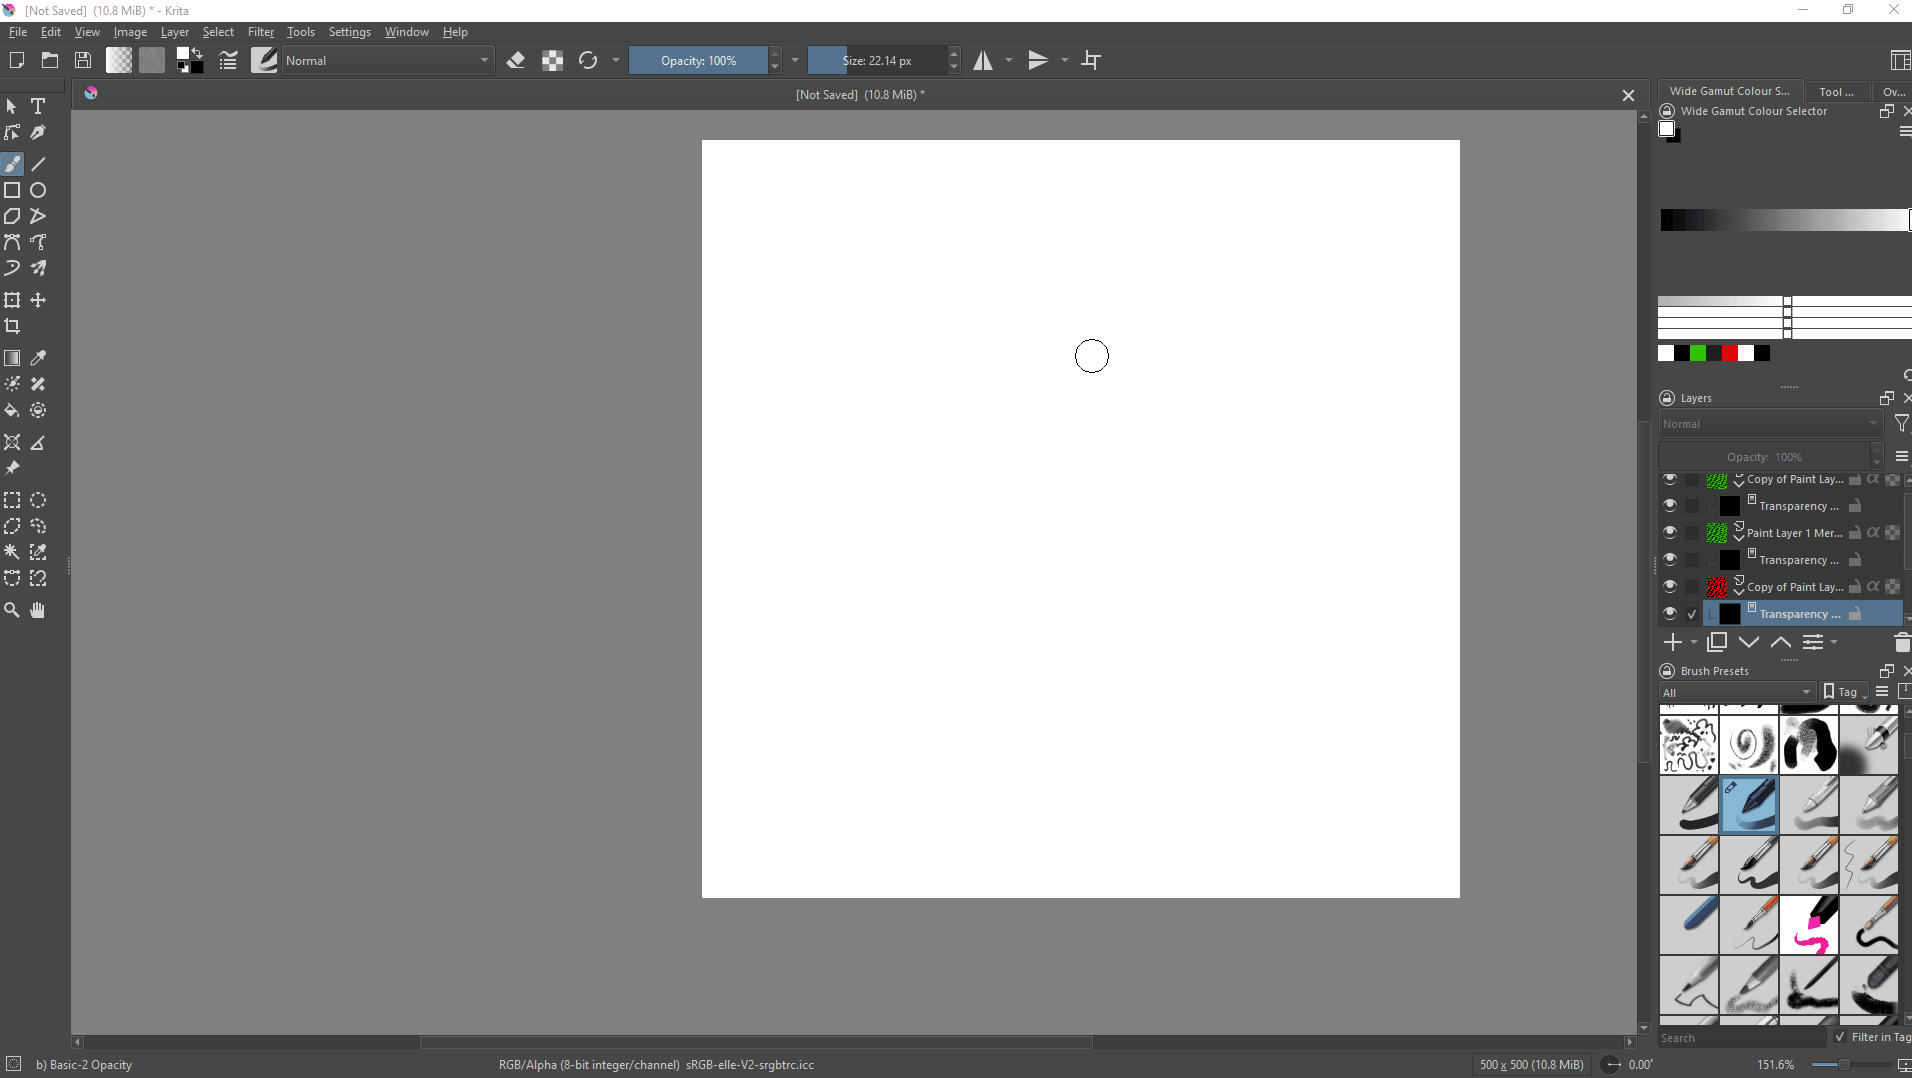Screen dimensions: 1912x1078
Task: Toggle Filter in Tag checkbox
Action: pyautogui.click(x=1840, y=1037)
